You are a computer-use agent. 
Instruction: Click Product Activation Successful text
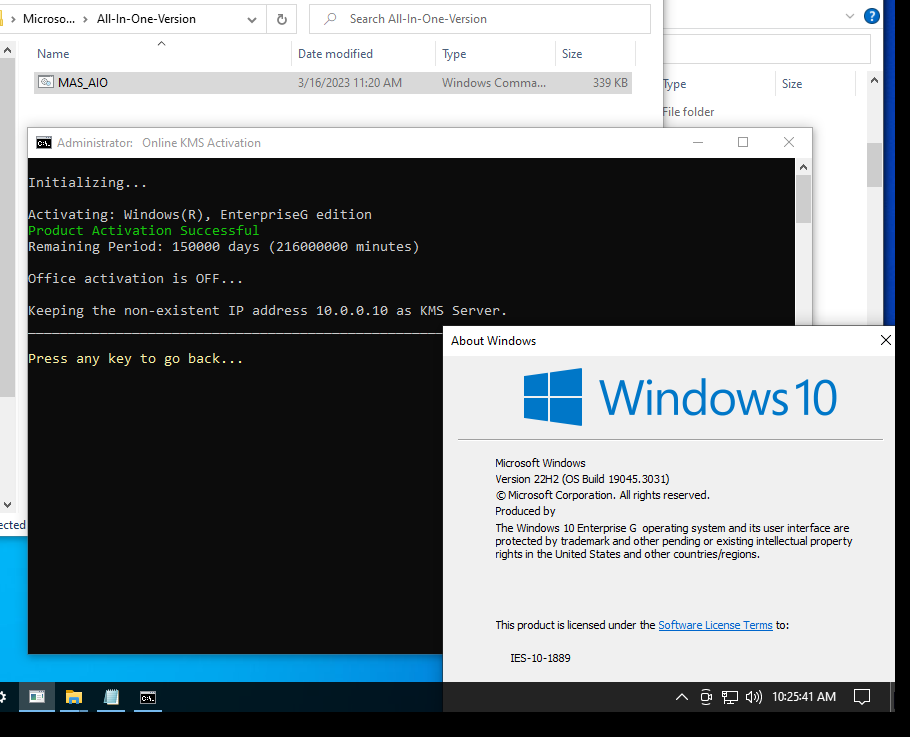pos(143,230)
